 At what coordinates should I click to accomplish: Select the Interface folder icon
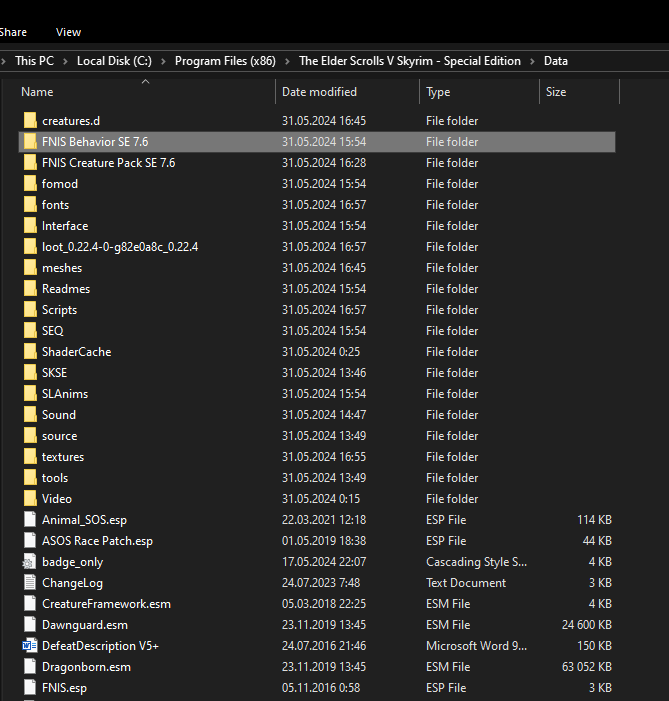pyautogui.click(x=30, y=226)
